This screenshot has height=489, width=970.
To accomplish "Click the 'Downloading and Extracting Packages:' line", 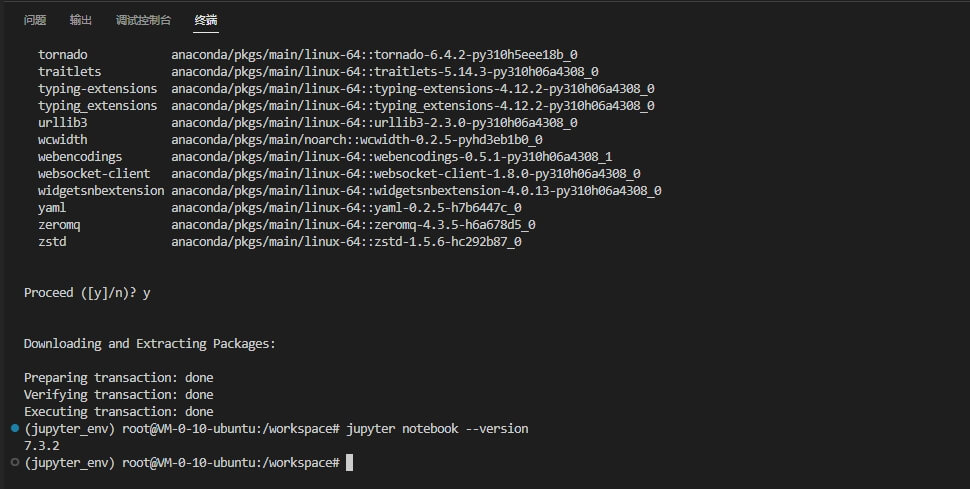I will coord(150,344).
